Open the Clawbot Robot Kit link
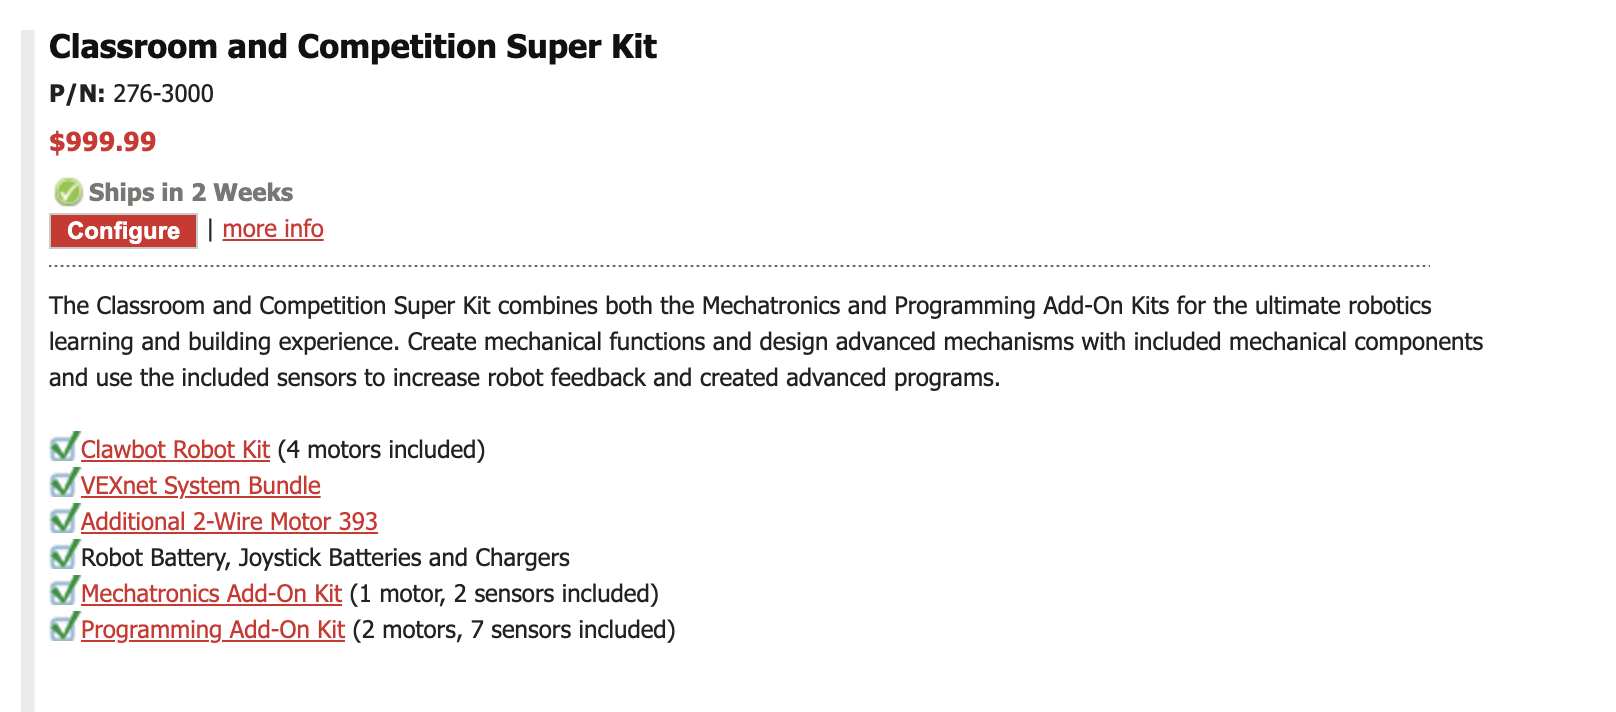The image size is (1616, 712). coord(175,450)
